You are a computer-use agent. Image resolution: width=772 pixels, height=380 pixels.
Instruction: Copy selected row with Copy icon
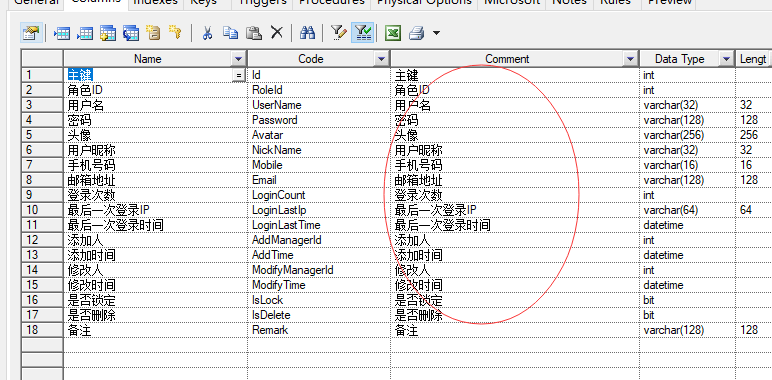point(230,33)
